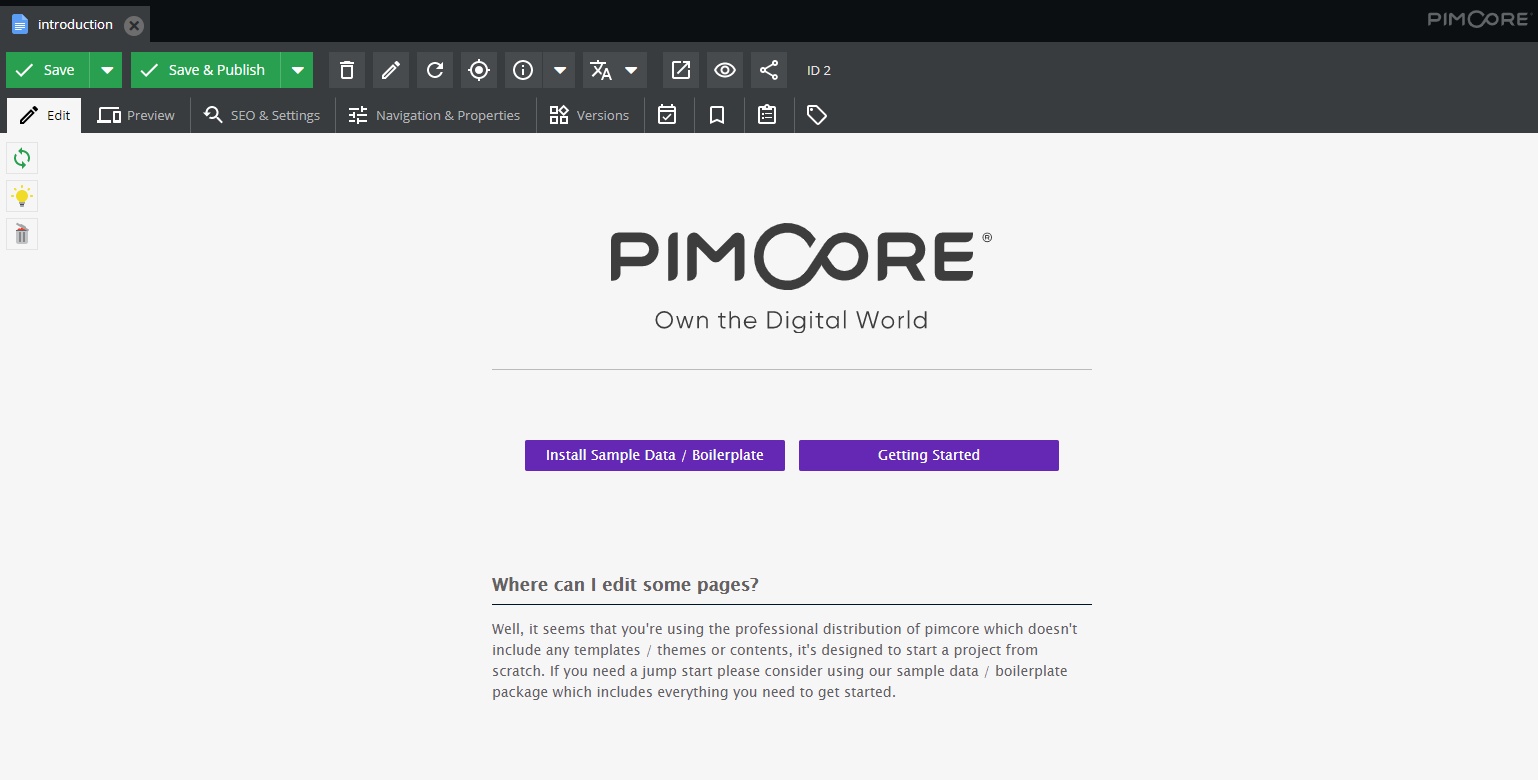Open the scheduling calendar tab icon

pyautogui.click(x=667, y=115)
